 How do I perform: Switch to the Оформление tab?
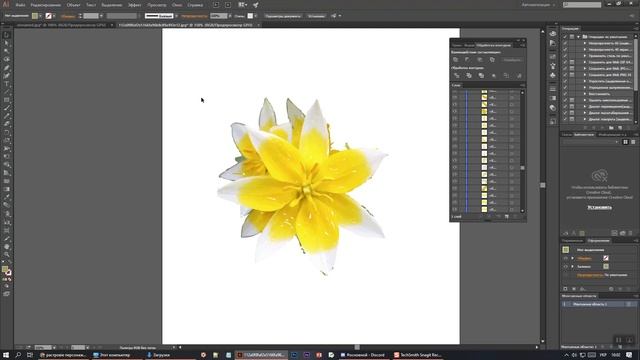click(x=599, y=241)
